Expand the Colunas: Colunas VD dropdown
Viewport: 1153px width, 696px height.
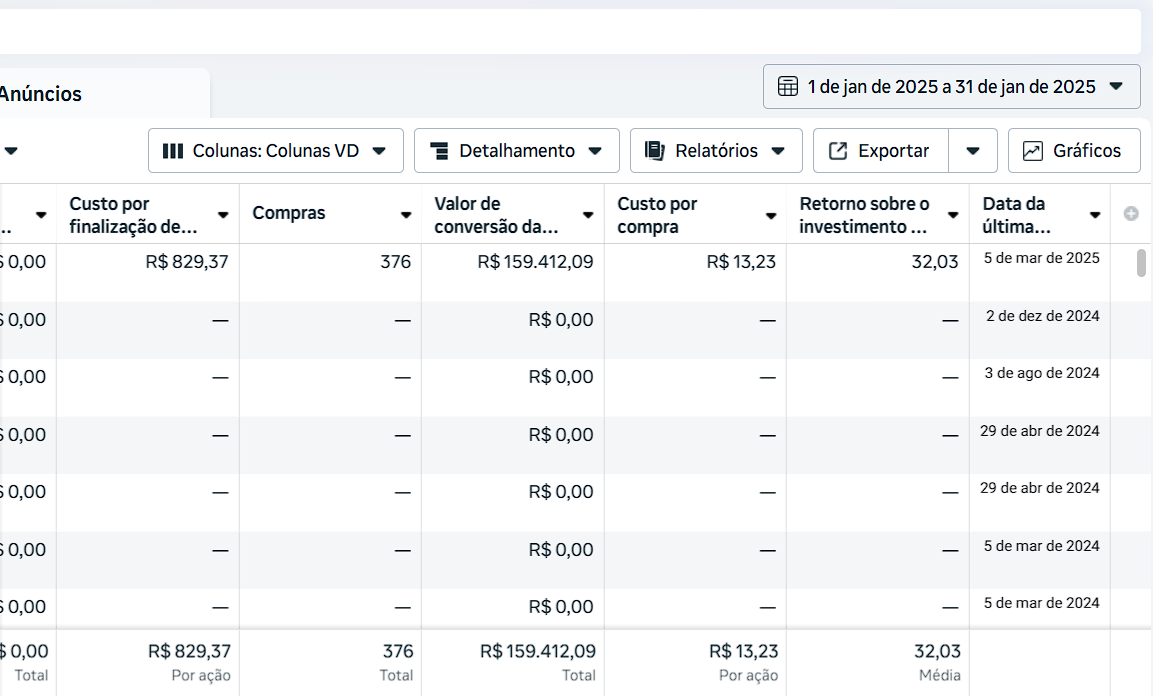pos(379,151)
